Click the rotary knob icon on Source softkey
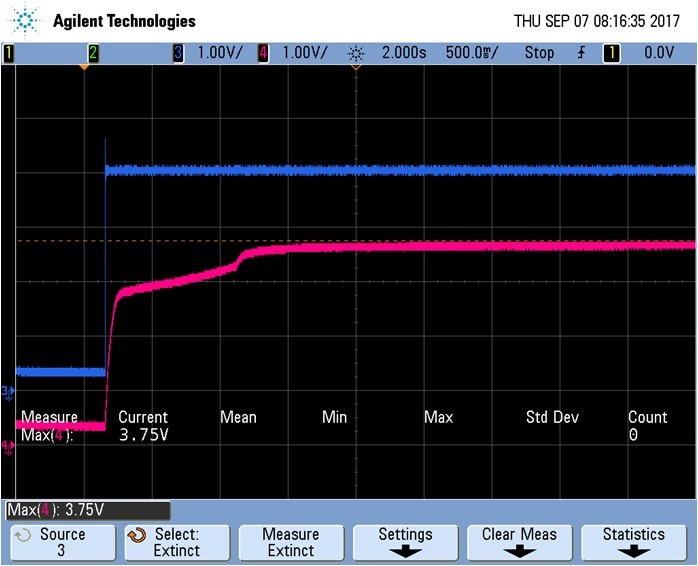Screen dimensions: 698x566 [x=23, y=535]
